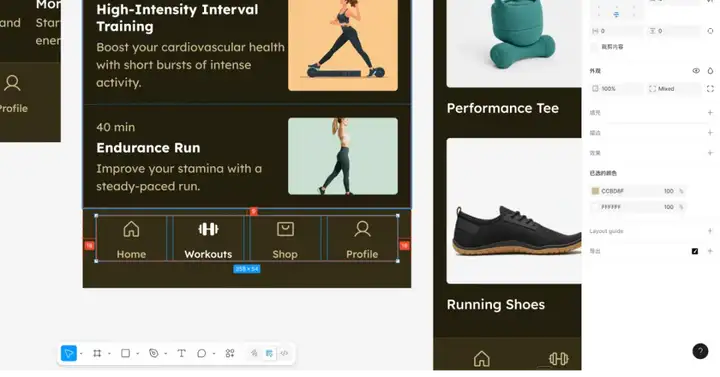Image resolution: width=720 pixels, height=377 pixels.
Task: Click the Profile icon in the left frame
Action: [x=12, y=83]
